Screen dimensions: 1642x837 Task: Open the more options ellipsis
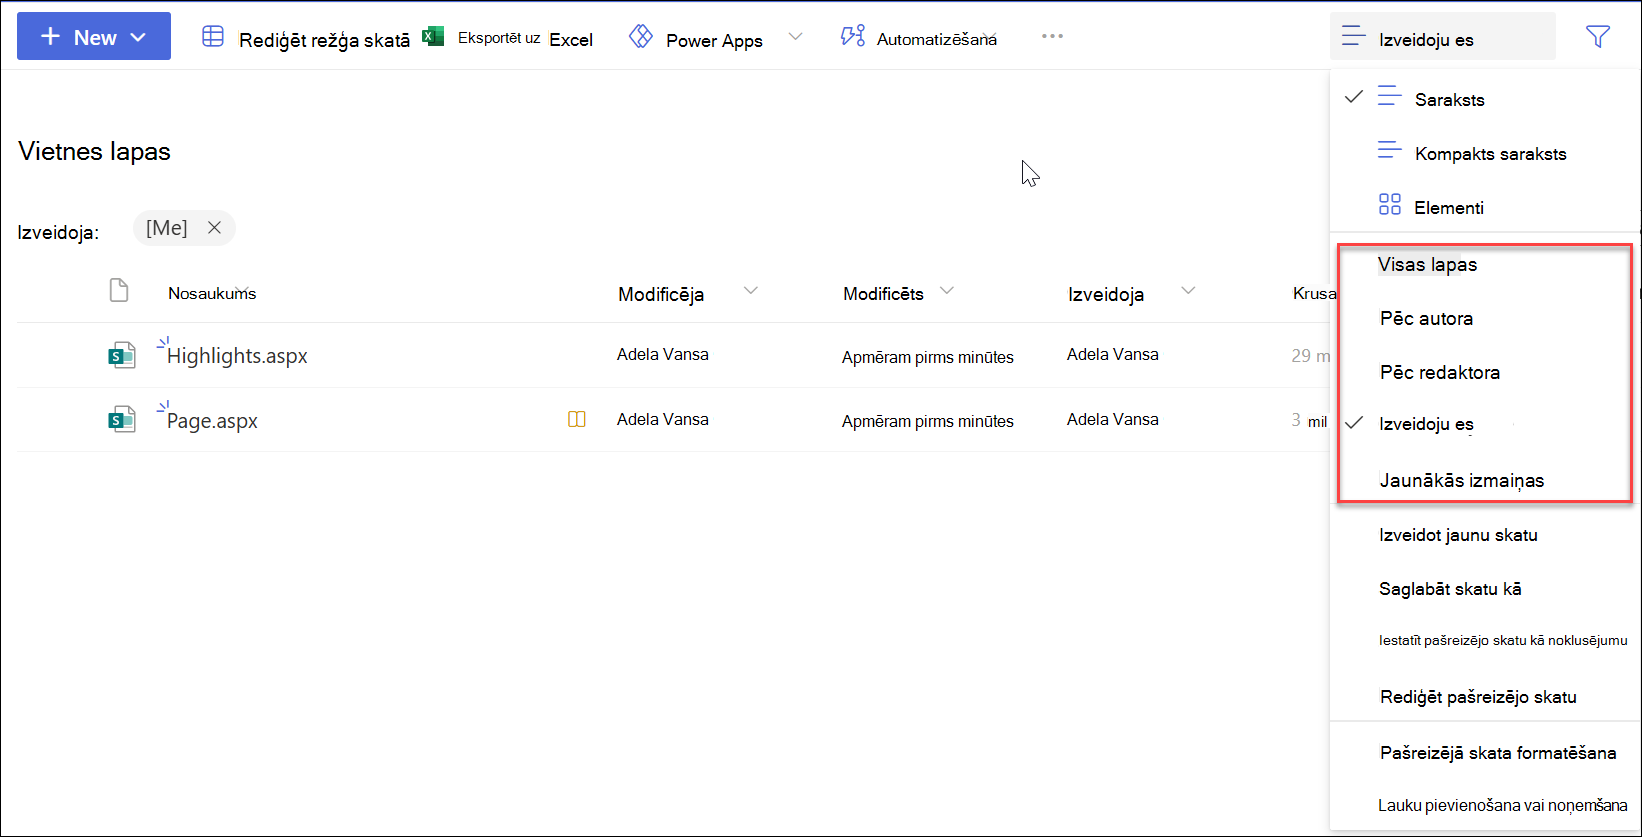point(1052,36)
